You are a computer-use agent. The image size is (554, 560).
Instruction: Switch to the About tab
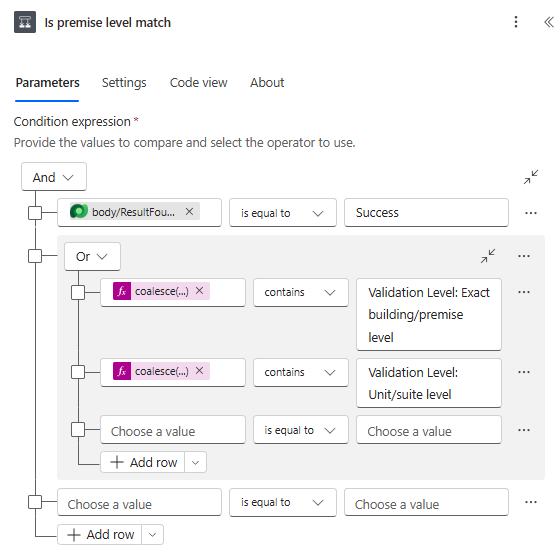coord(267,82)
